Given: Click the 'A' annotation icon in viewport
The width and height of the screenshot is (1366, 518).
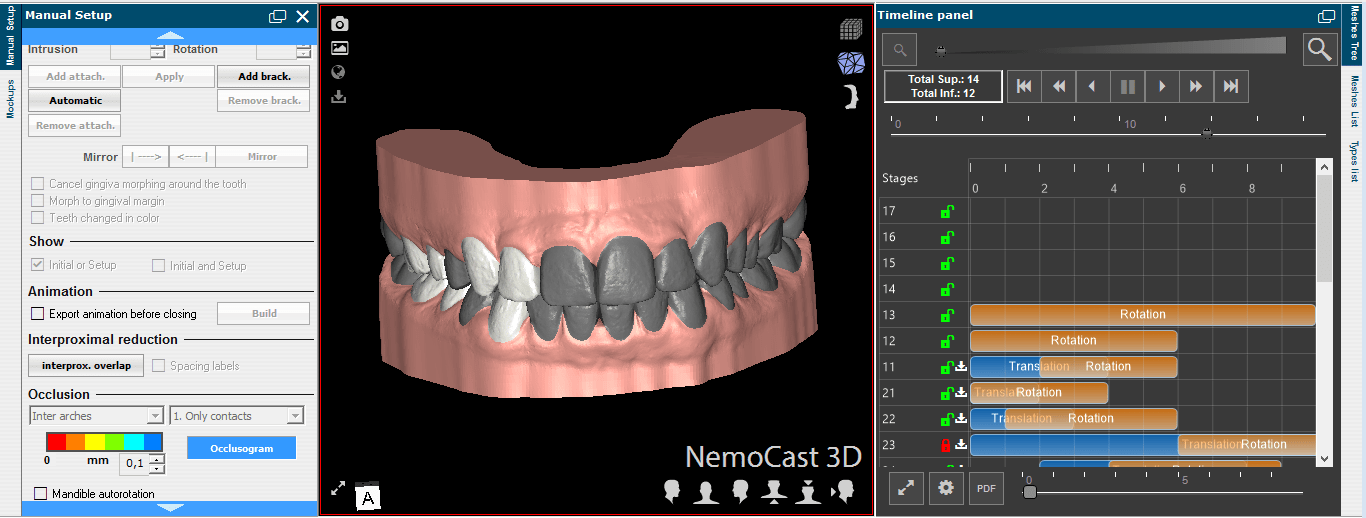Looking at the screenshot, I should (367, 496).
